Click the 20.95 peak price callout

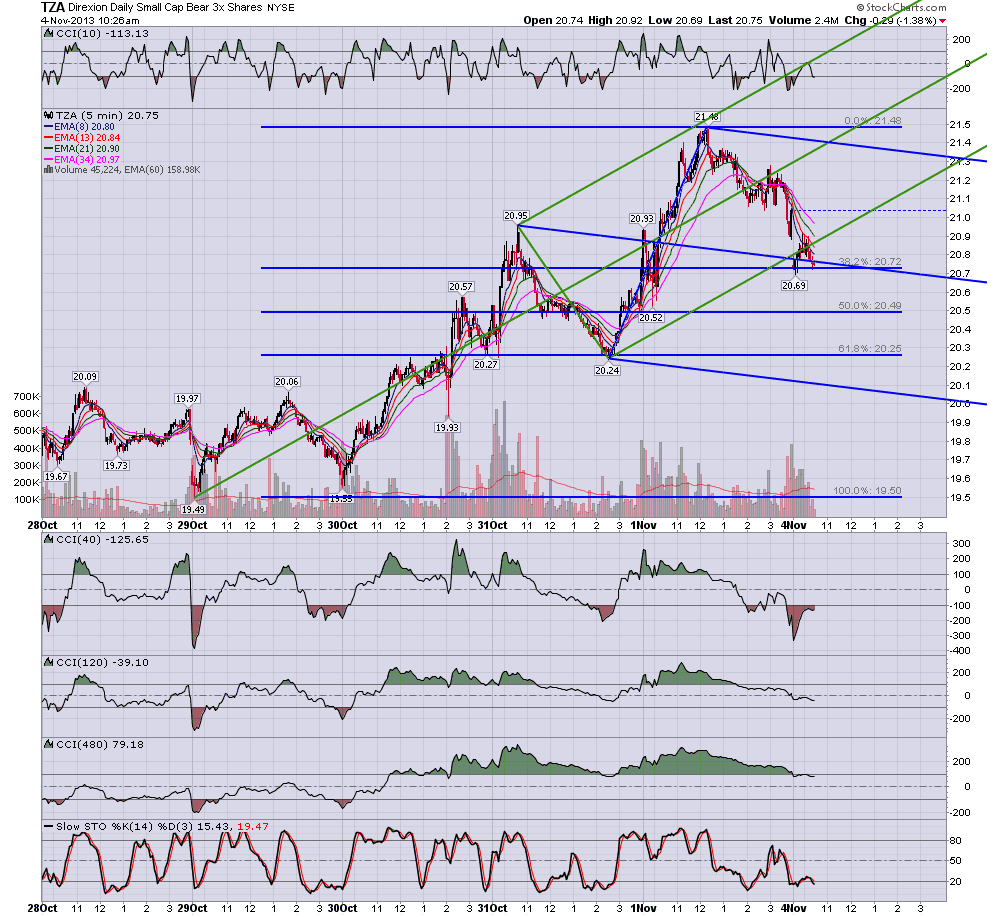click(516, 216)
